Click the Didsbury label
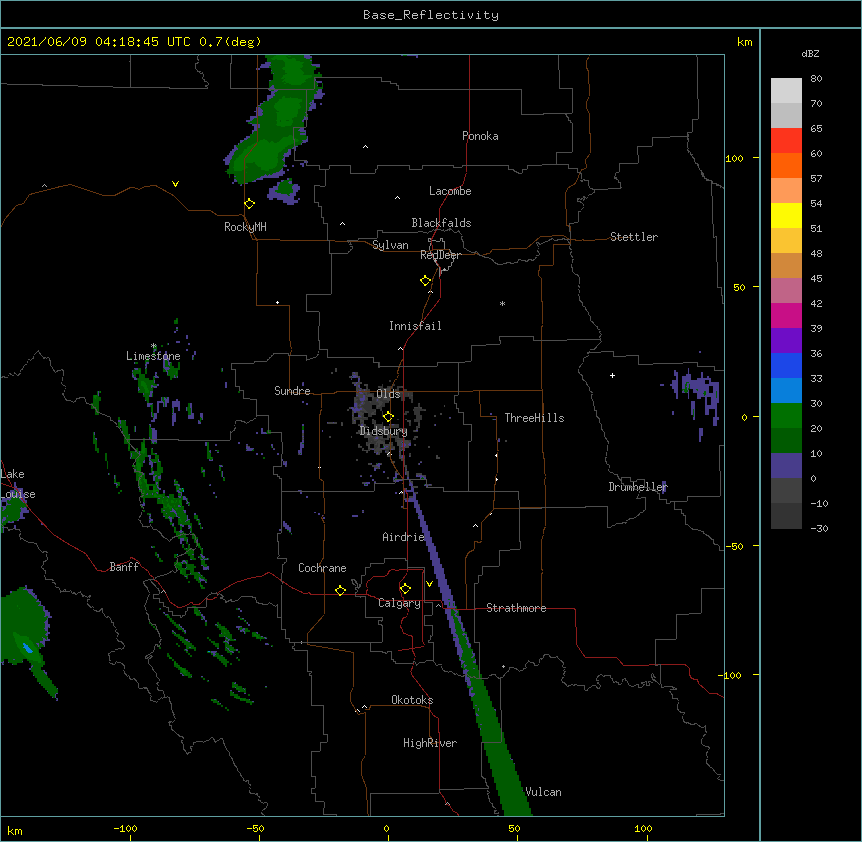 [383, 431]
